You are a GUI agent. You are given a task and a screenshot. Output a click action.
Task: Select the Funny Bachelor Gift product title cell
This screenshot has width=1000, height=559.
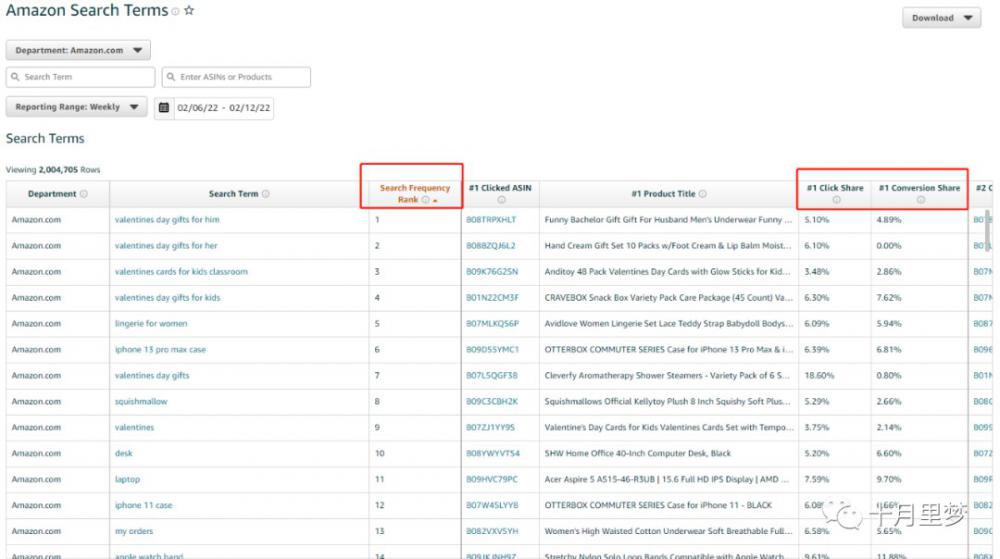(668, 219)
